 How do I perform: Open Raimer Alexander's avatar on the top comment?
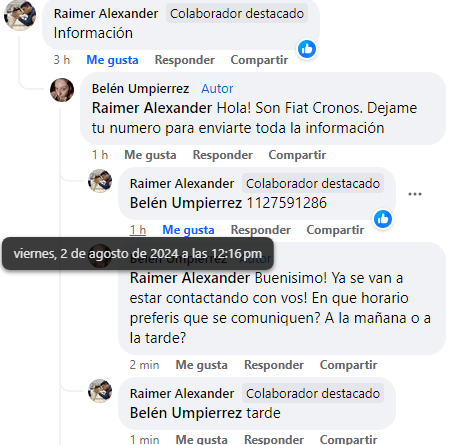[20, 15]
